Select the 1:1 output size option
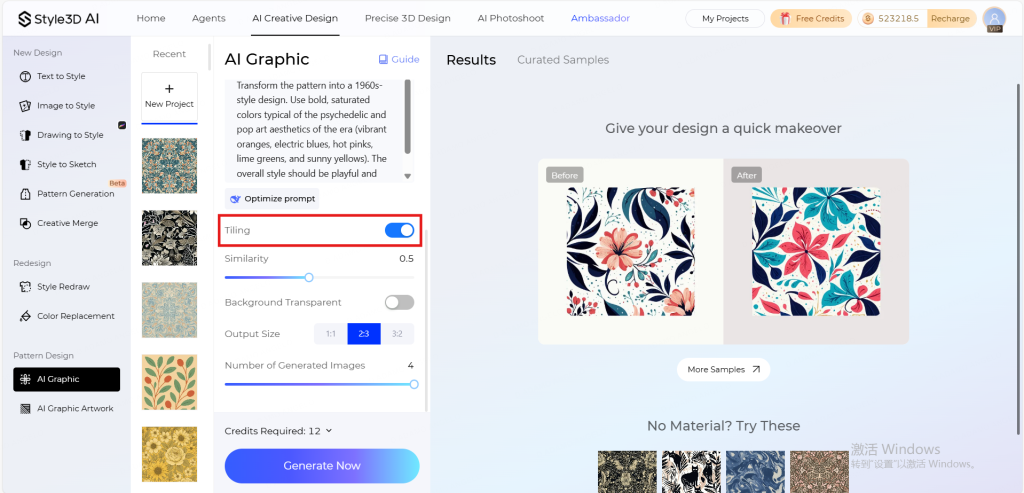 click(330, 334)
